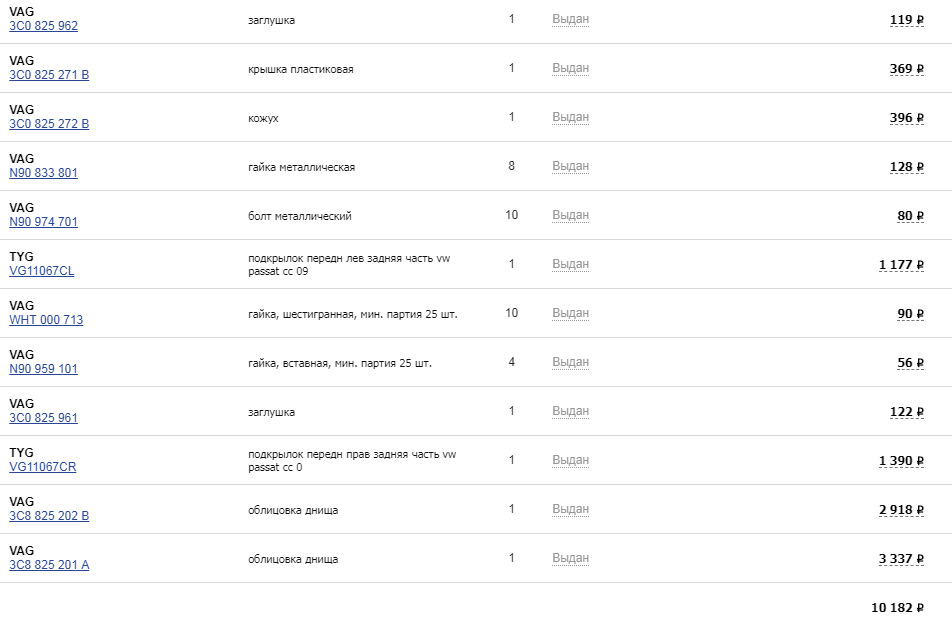Click the 2 918 ₽ price
The image size is (952, 620).
(x=900, y=510)
